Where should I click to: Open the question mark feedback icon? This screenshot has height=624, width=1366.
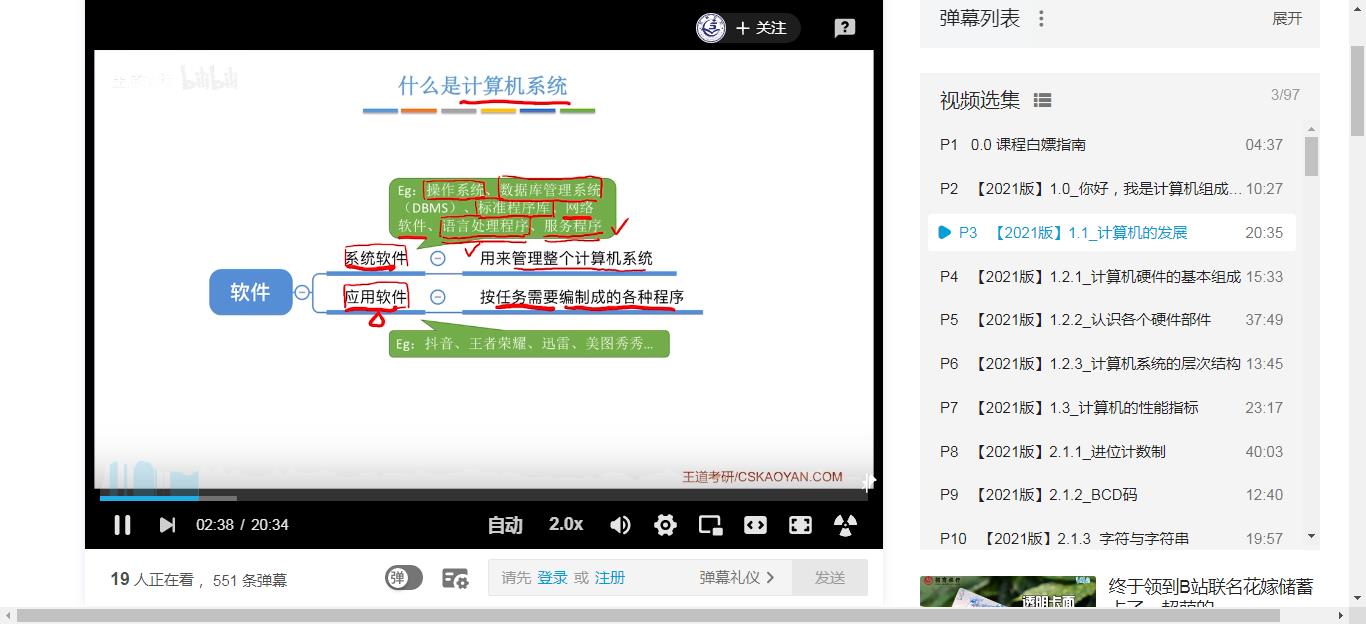click(845, 28)
